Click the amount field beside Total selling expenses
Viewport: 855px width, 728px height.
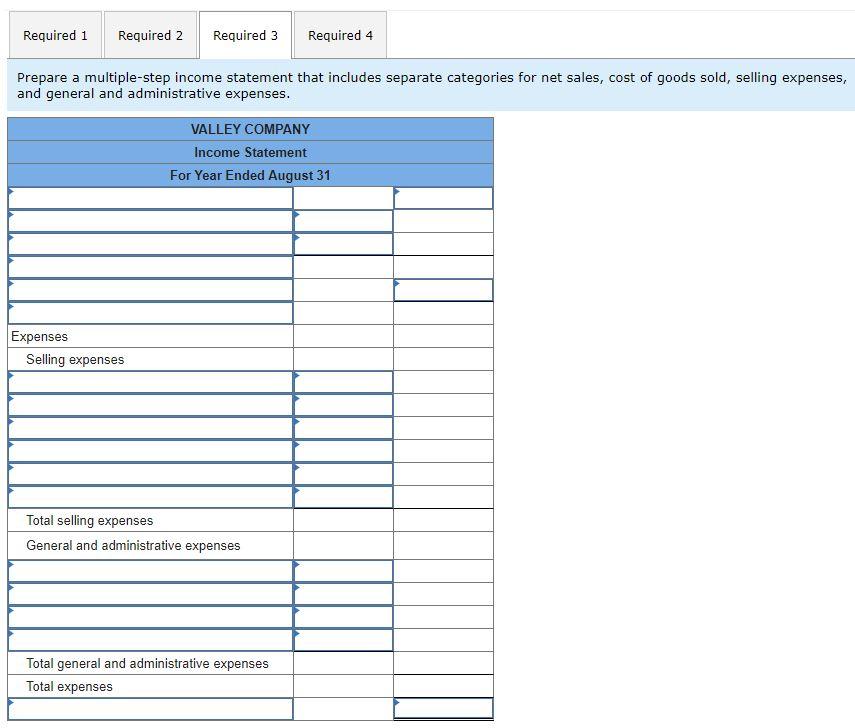(342, 520)
